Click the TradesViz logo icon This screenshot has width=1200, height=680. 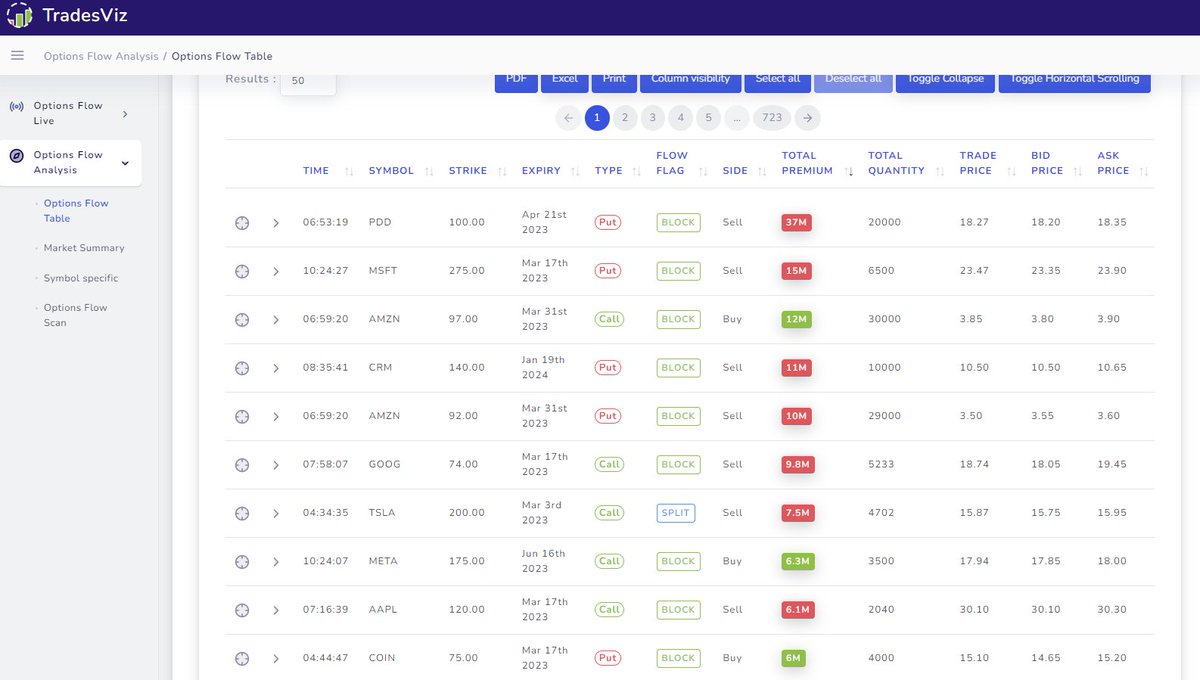(x=19, y=16)
